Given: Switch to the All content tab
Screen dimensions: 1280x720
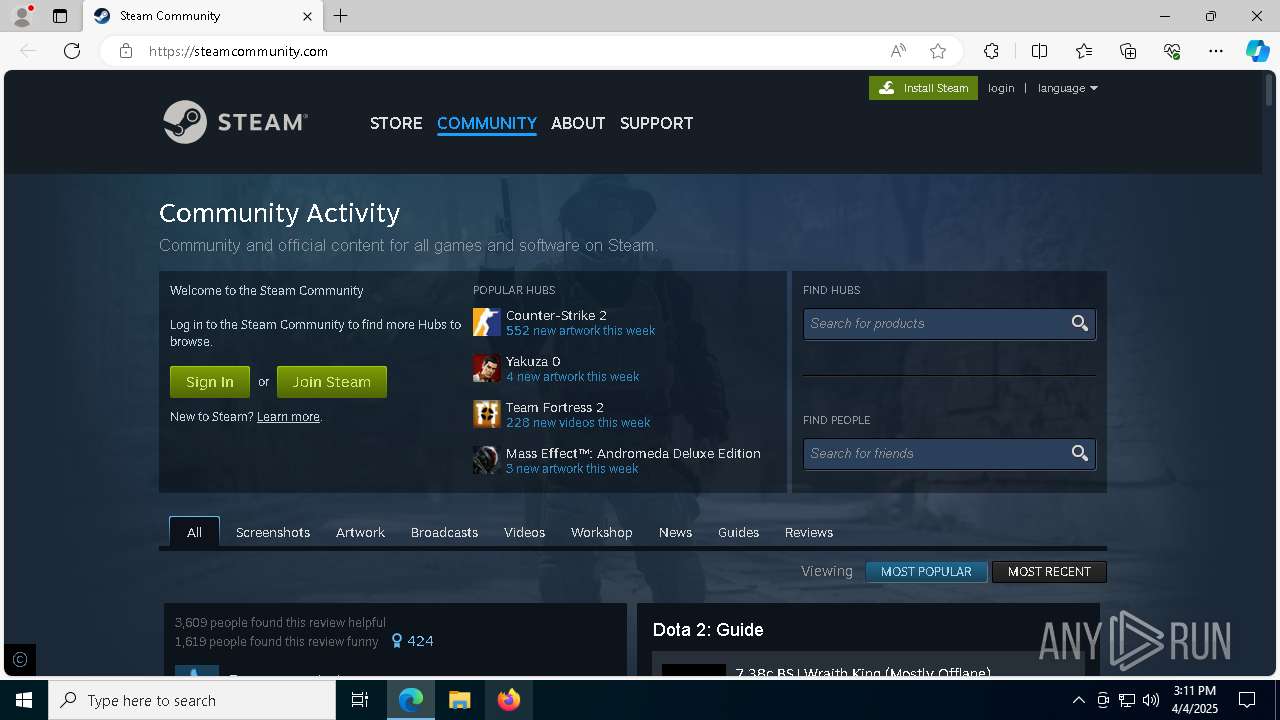Looking at the screenshot, I should pyautogui.click(x=194, y=532).
